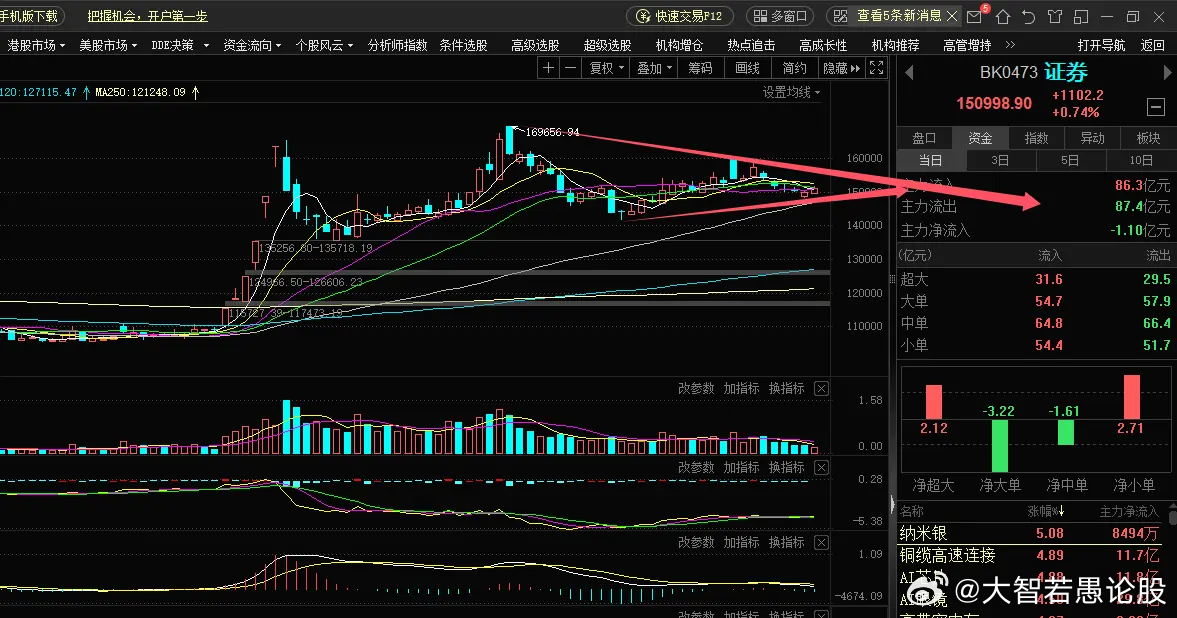Viewport: 1177px width, 618px height.
Task: Open 个股风云 menu
Action: point(324,45)
